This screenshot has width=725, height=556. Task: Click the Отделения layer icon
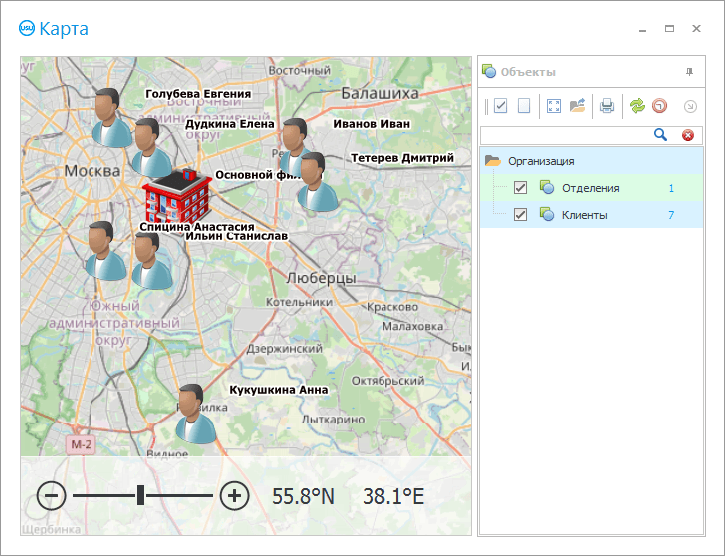(547, 187)
